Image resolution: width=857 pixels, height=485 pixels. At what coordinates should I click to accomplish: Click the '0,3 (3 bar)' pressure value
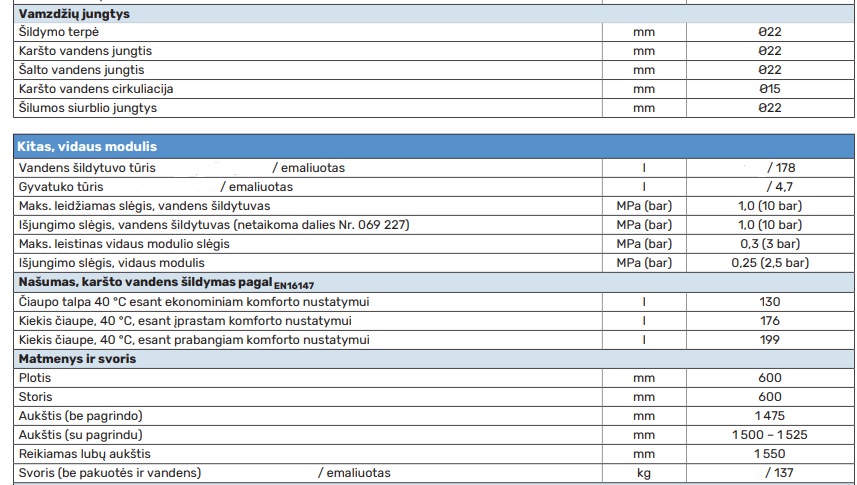769,244
